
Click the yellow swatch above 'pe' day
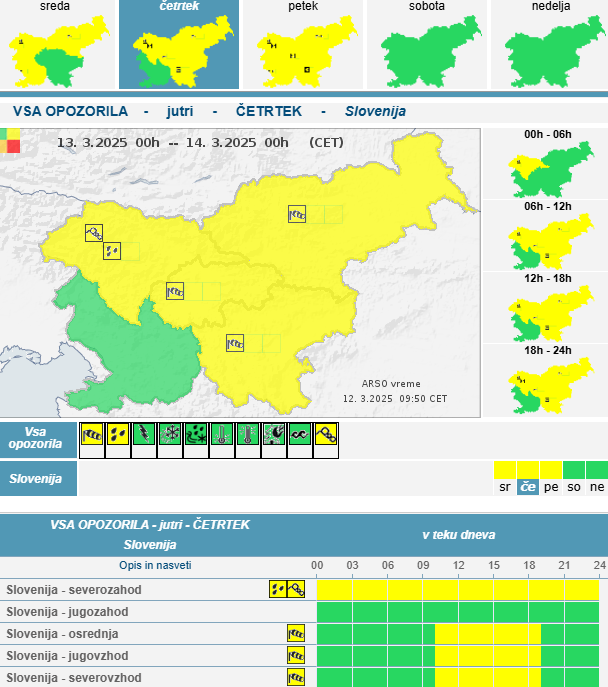click(x=550, y=470)
